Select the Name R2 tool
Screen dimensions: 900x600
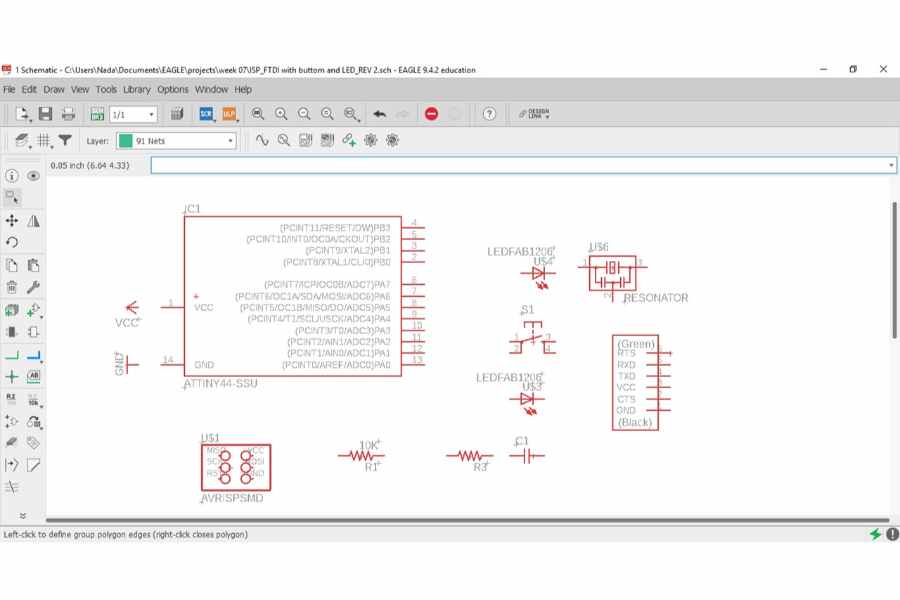(x=11, y=399)
